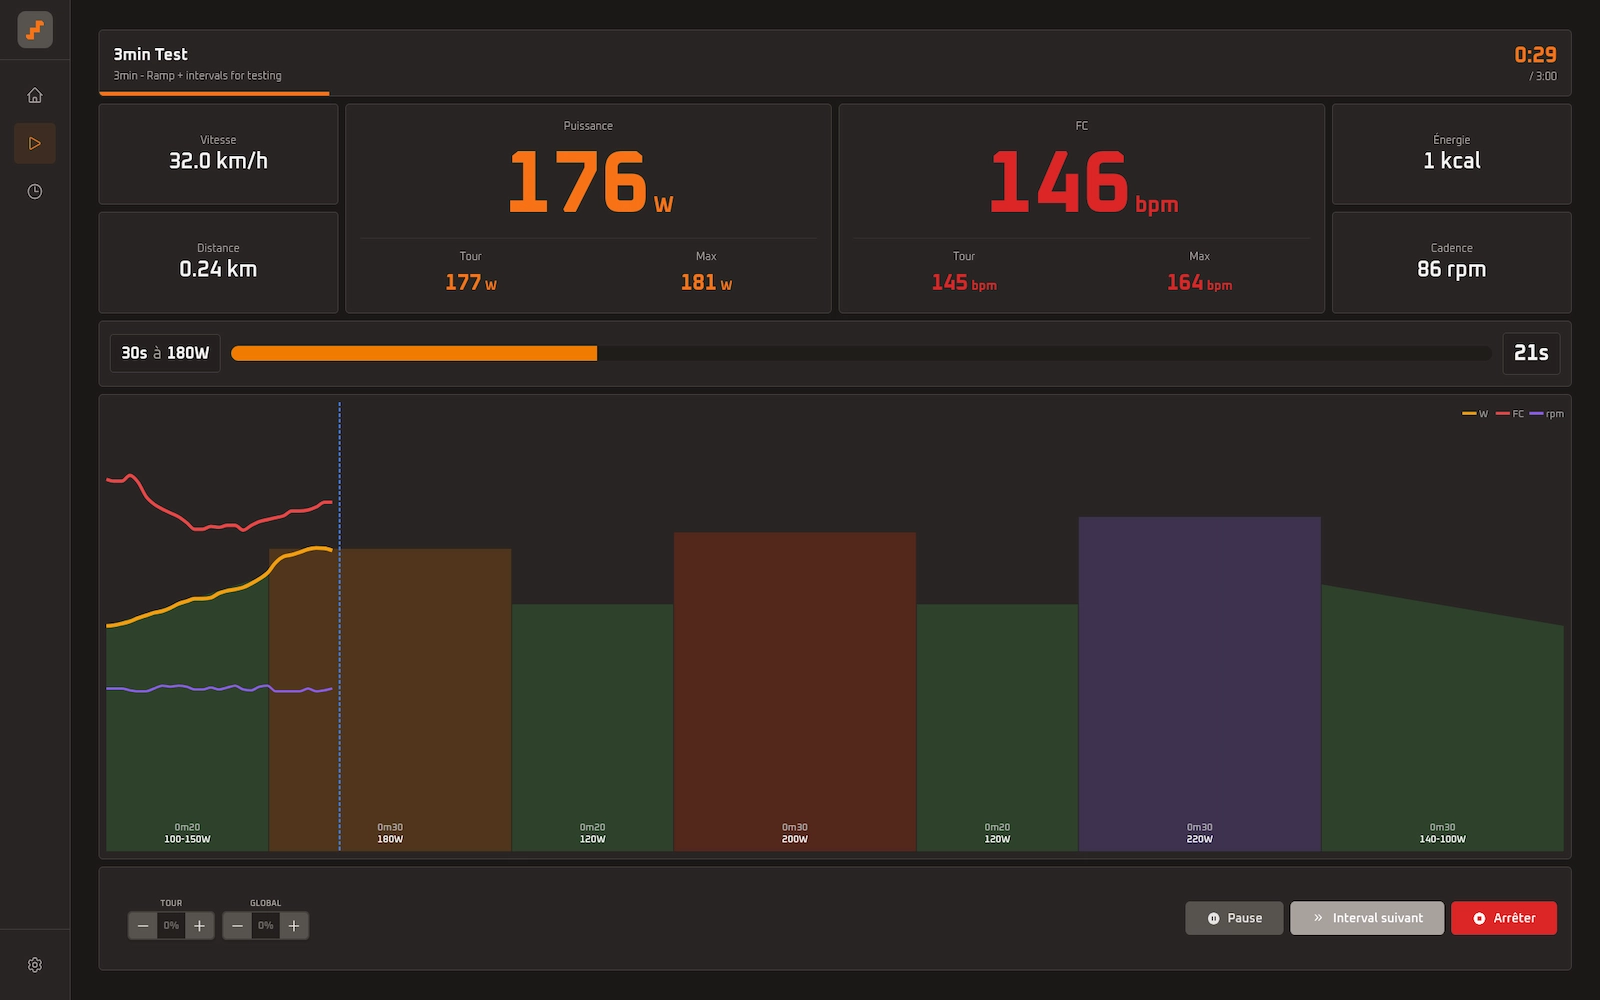
Task: Click the 21s remaining time badge
Action: click(1531, 353)
